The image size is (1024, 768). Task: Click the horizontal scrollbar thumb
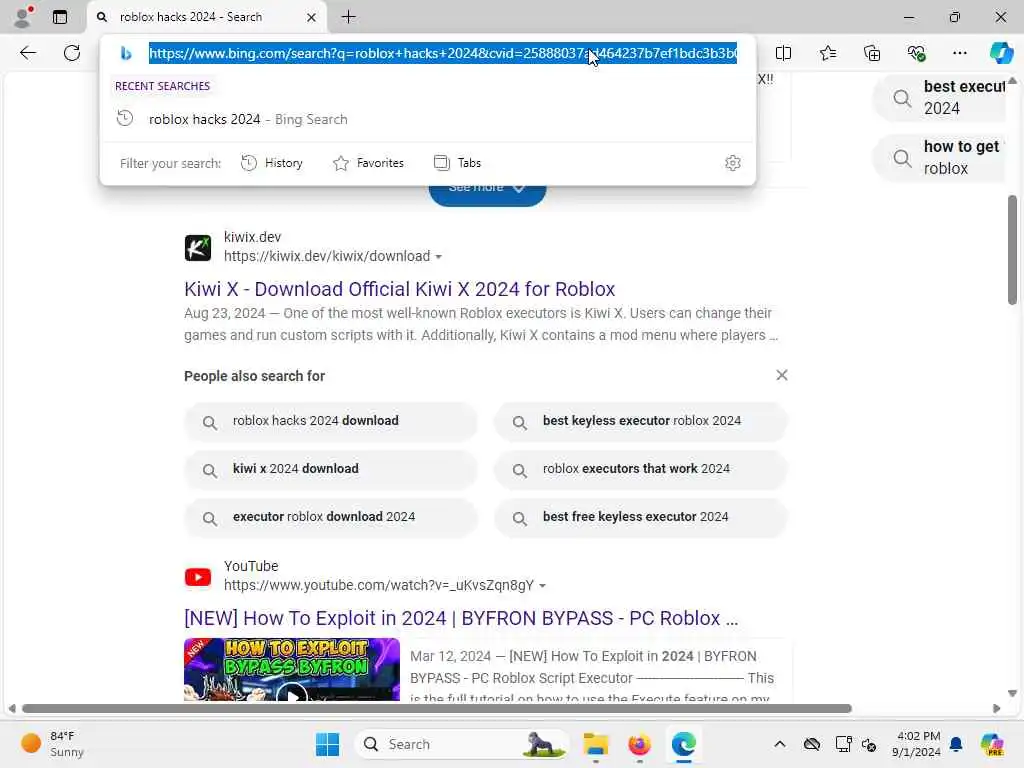click(436, 709)
